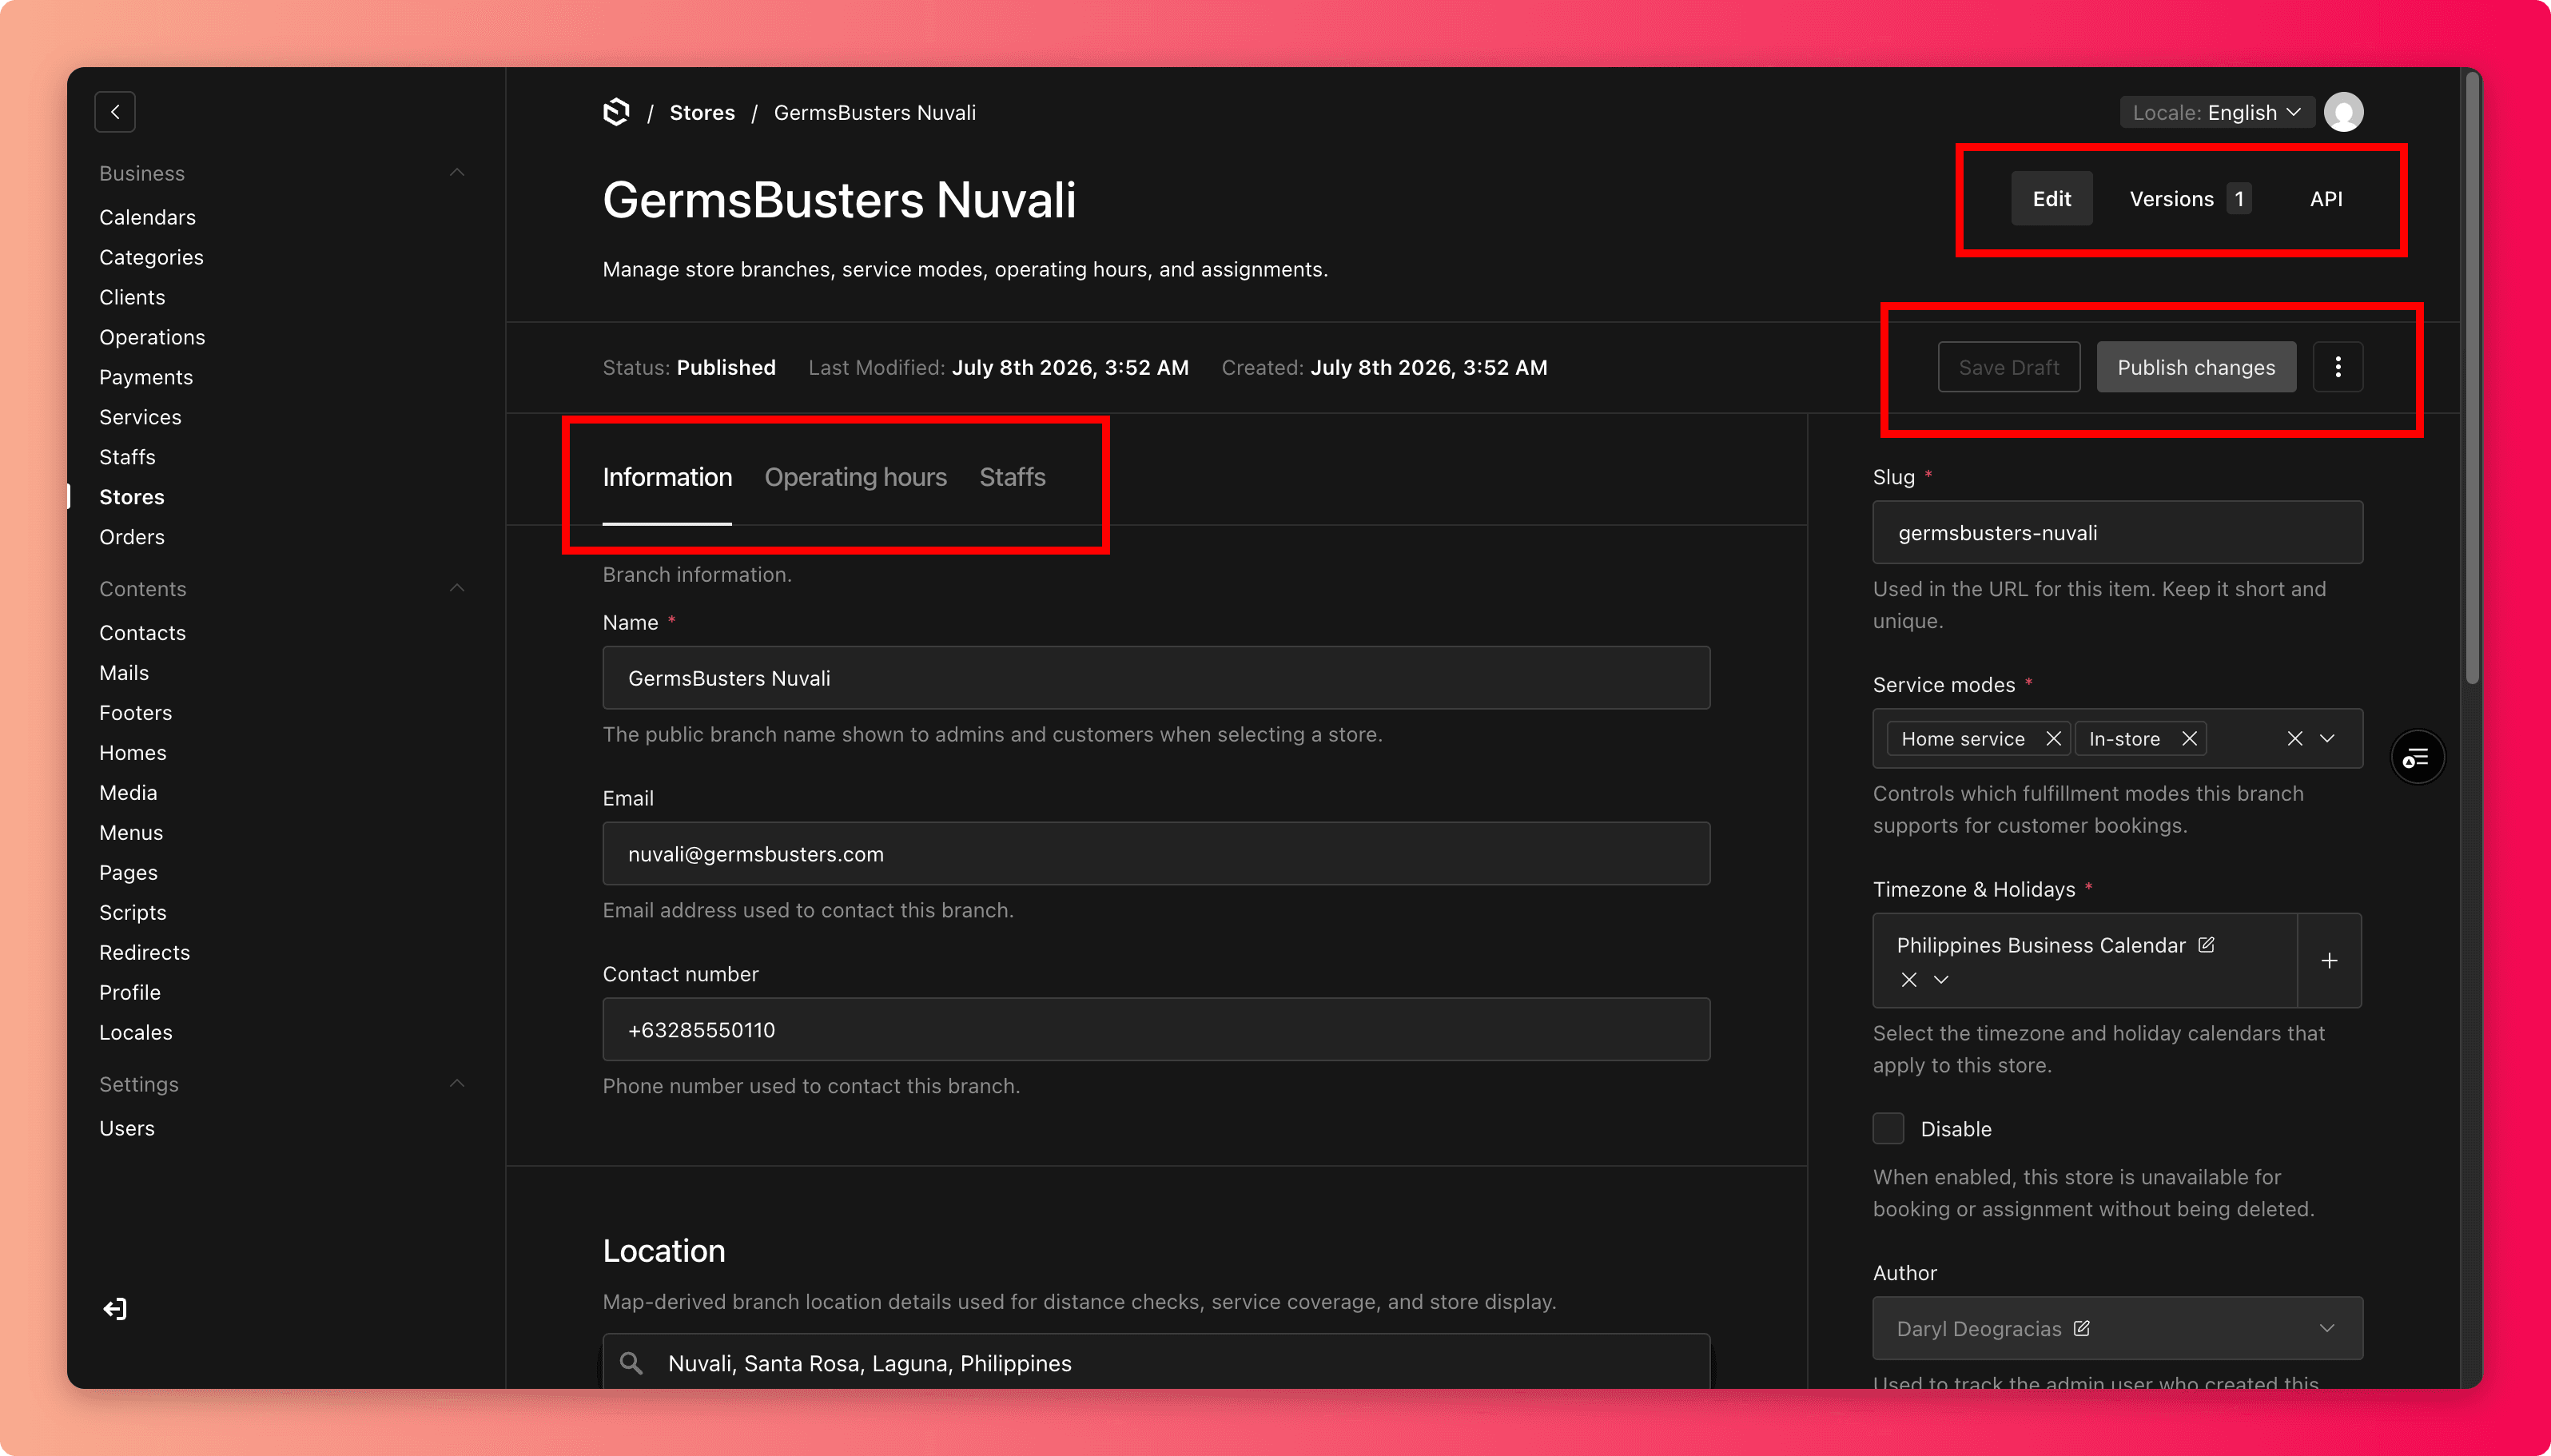Image resolution: width=2551 pixels, height=1456 pixels.
Task: Open Calendars in the sidebar
Action: (x=147, y=217)
